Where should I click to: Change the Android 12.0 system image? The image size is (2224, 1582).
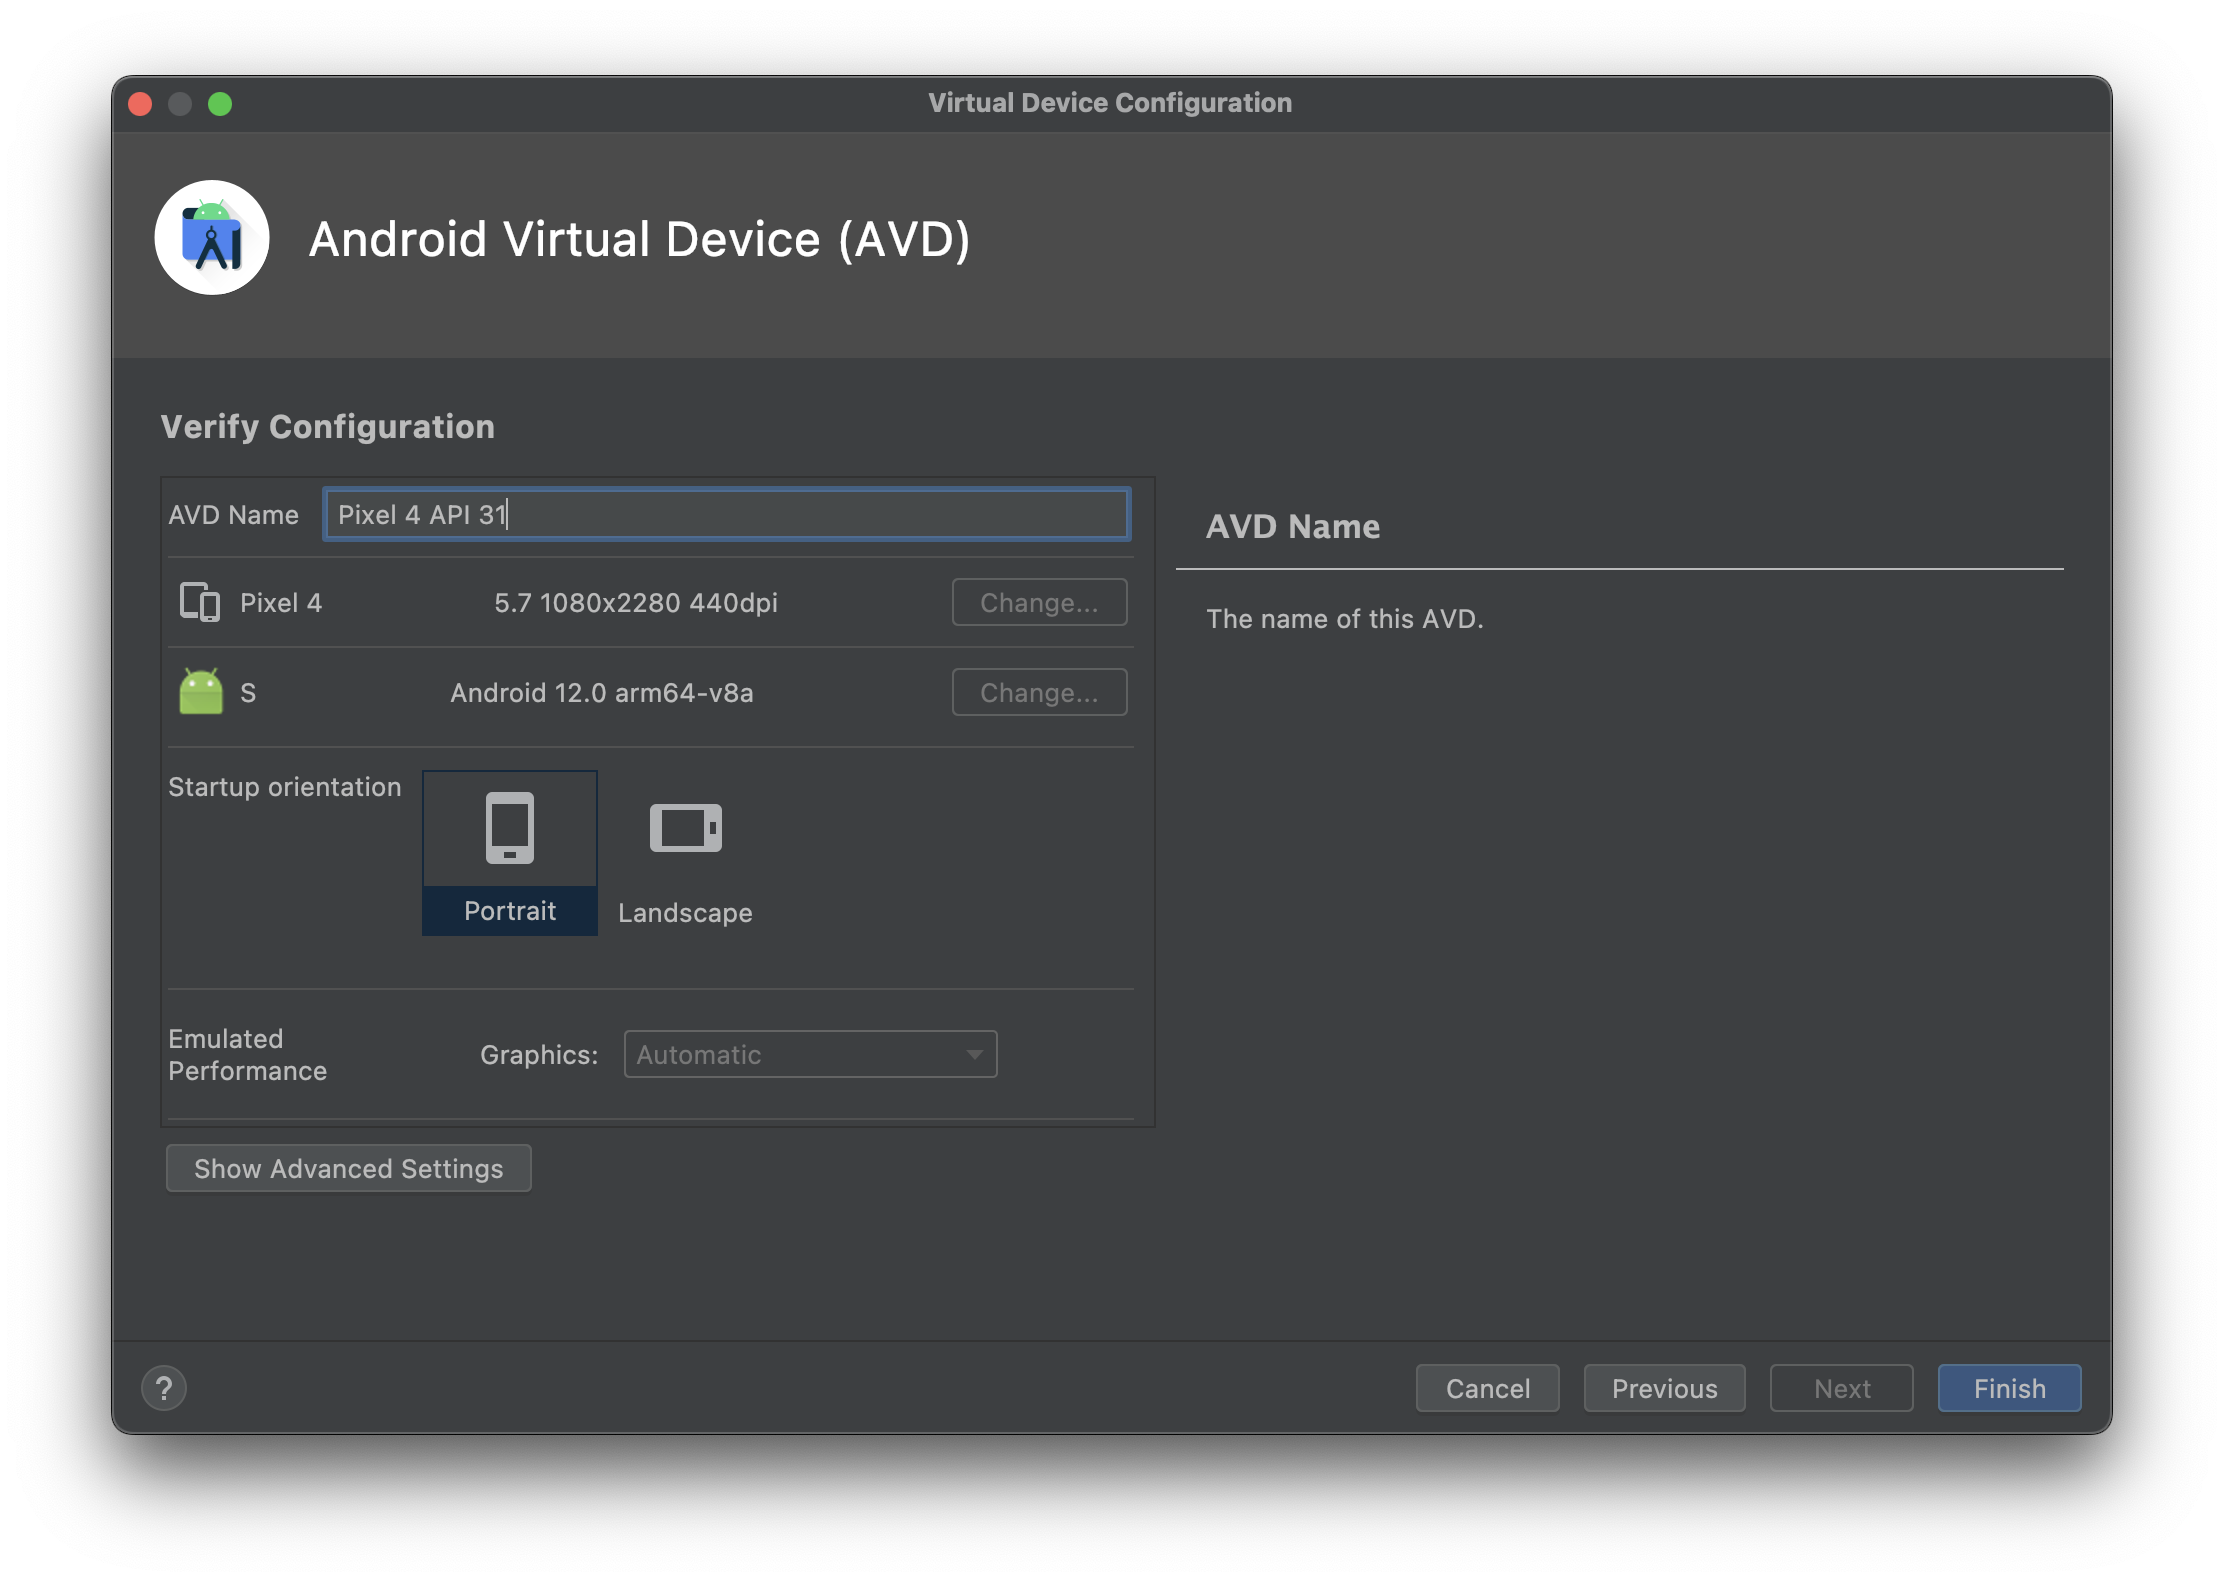pos(1038,692)
